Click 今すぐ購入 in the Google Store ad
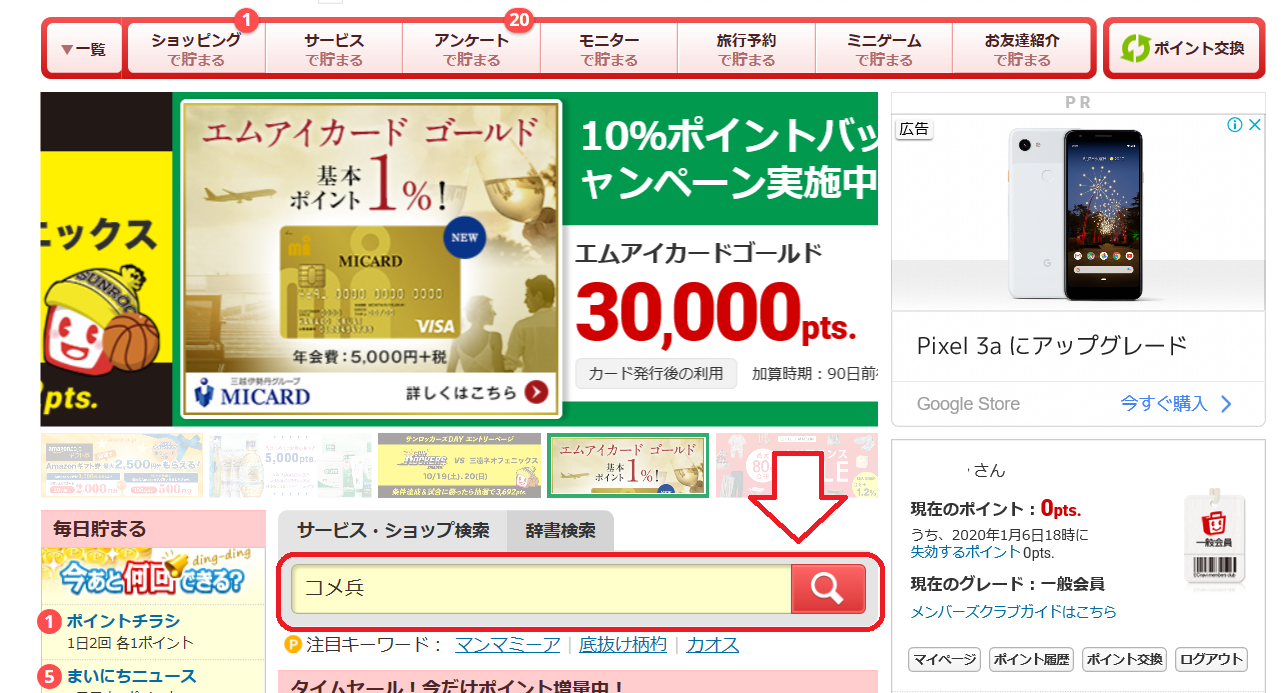The image size is (1287, 693). pos(1163,404)
